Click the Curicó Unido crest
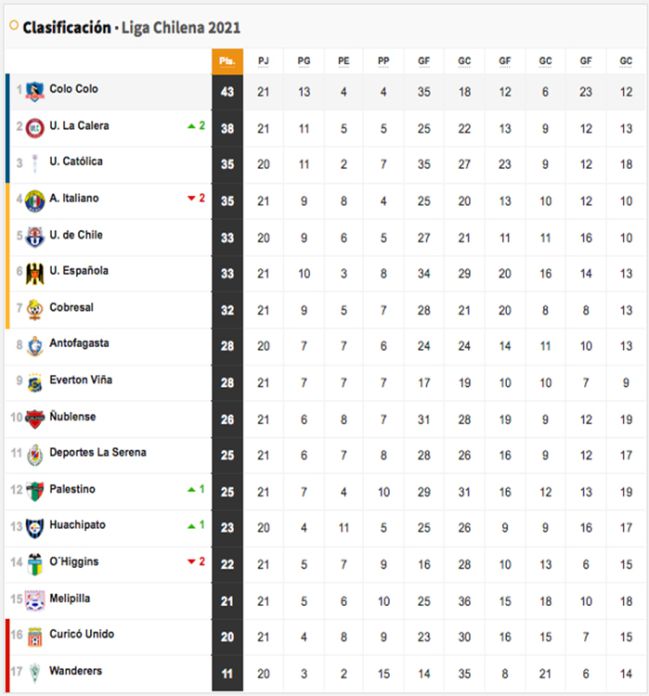 coord(35,637)
